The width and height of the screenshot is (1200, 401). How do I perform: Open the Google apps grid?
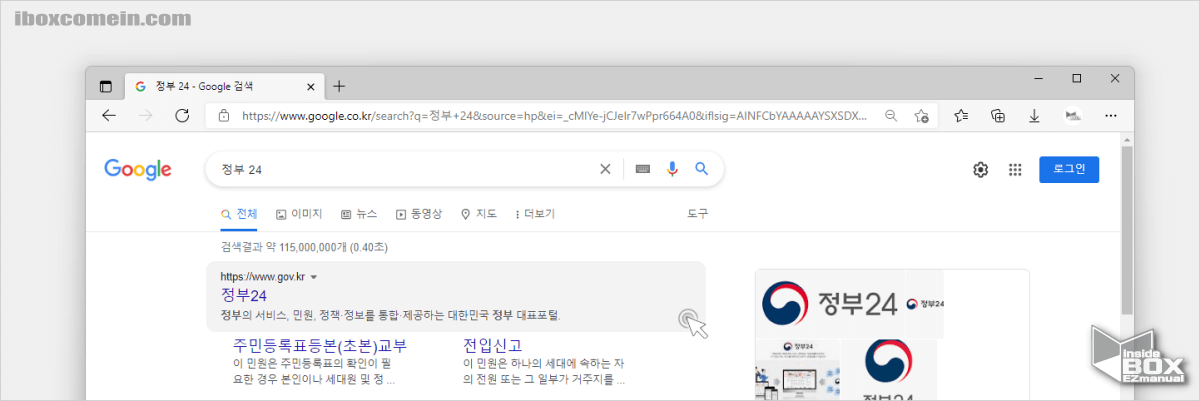(x=1015, y=170)
